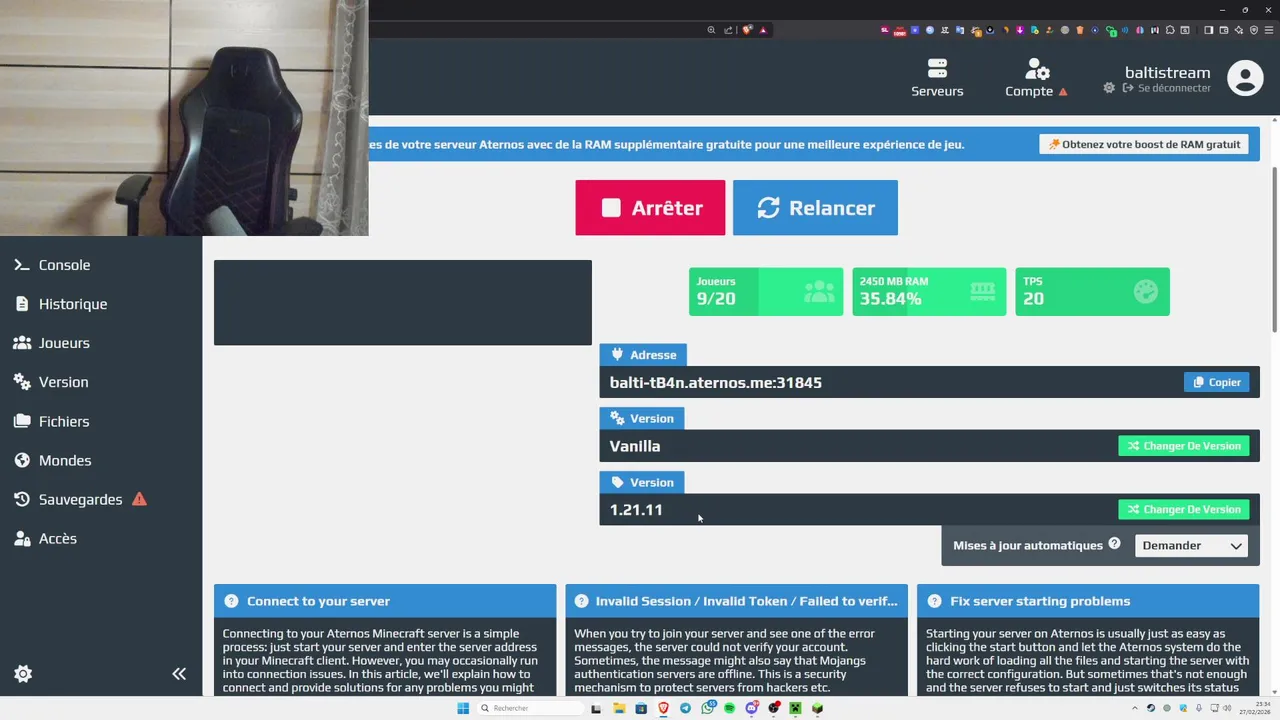Open the Mises à jour automatiques dropdown
1280x720 pixels.
1192,545
